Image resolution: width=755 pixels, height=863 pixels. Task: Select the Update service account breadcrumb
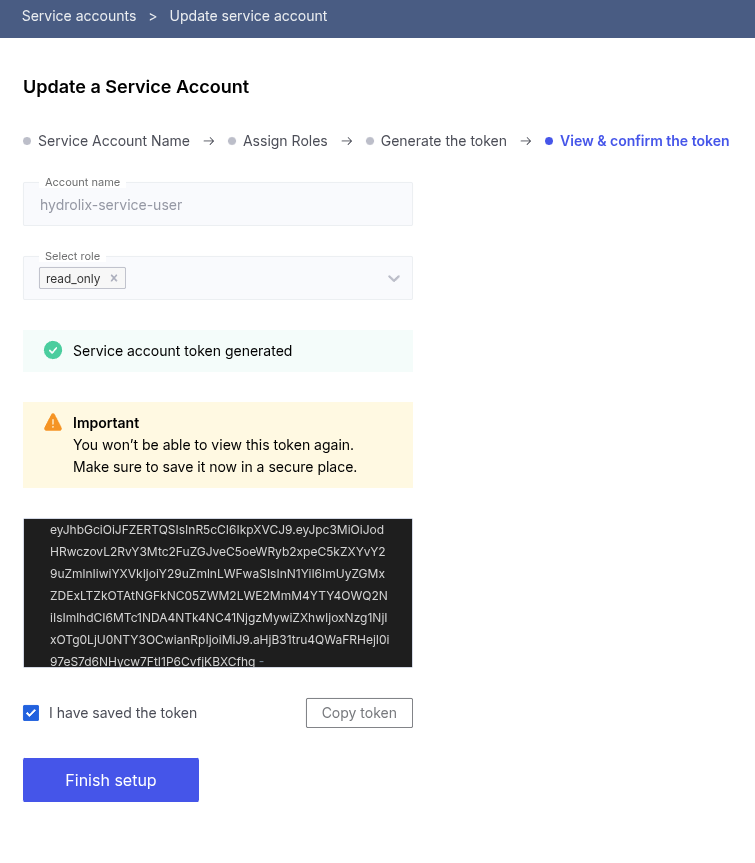click(x=250, y=16)
